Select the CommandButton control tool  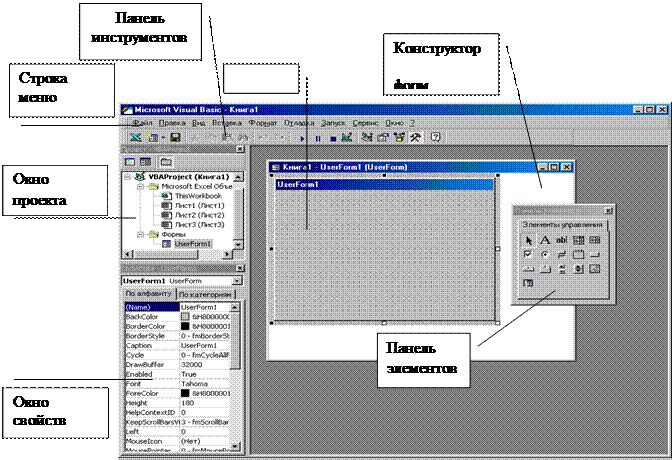[x=595, y=254]
